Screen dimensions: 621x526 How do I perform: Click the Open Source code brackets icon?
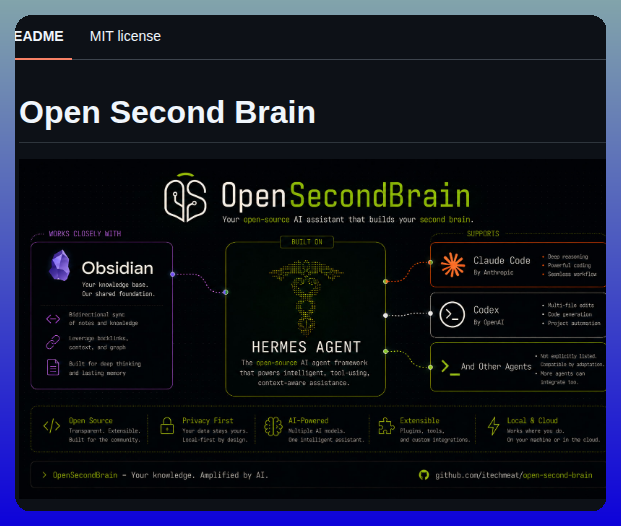tap(52, 426)
